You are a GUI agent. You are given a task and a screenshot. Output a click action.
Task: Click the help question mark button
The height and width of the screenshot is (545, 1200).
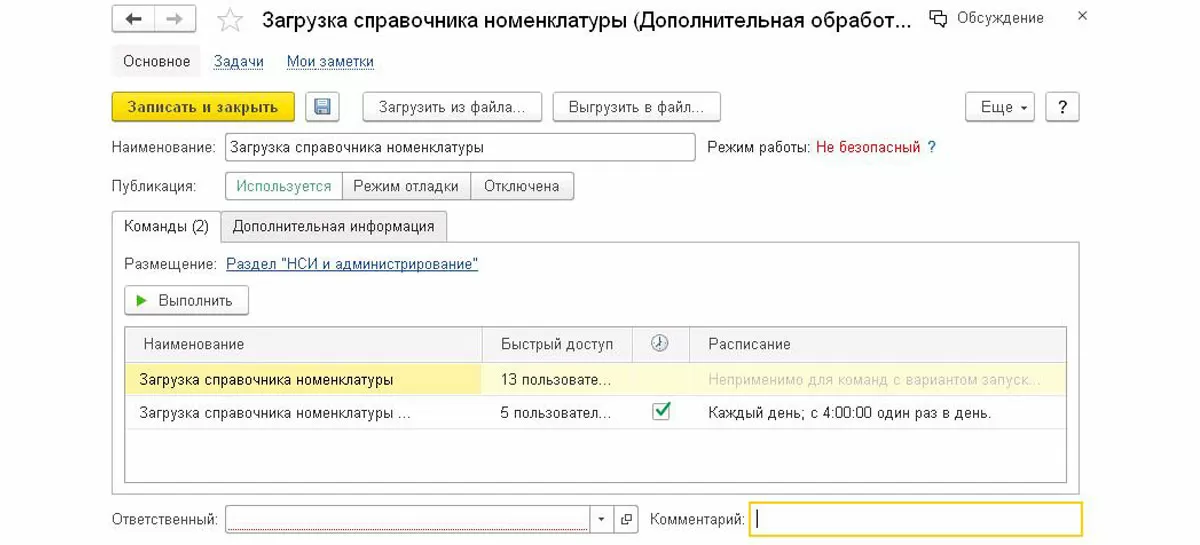(1062, 107)
